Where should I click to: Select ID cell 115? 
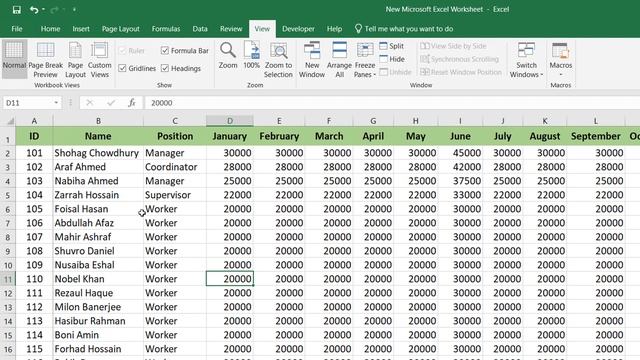pos(34,349)
